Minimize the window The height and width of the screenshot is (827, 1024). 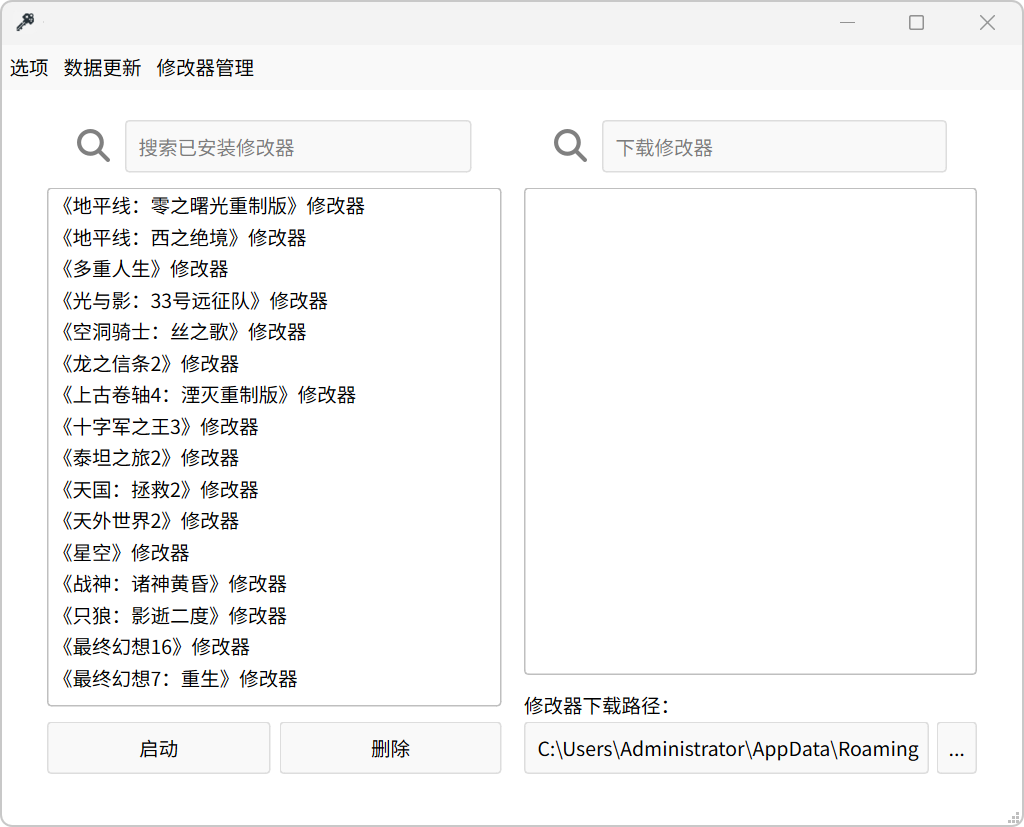(848, 23)
